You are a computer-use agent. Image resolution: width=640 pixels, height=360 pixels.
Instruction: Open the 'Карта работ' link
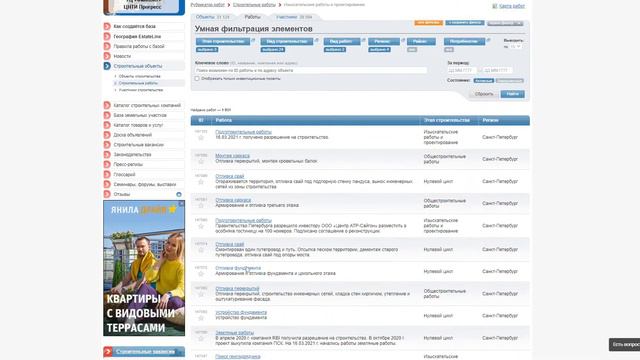coord(512,6)
